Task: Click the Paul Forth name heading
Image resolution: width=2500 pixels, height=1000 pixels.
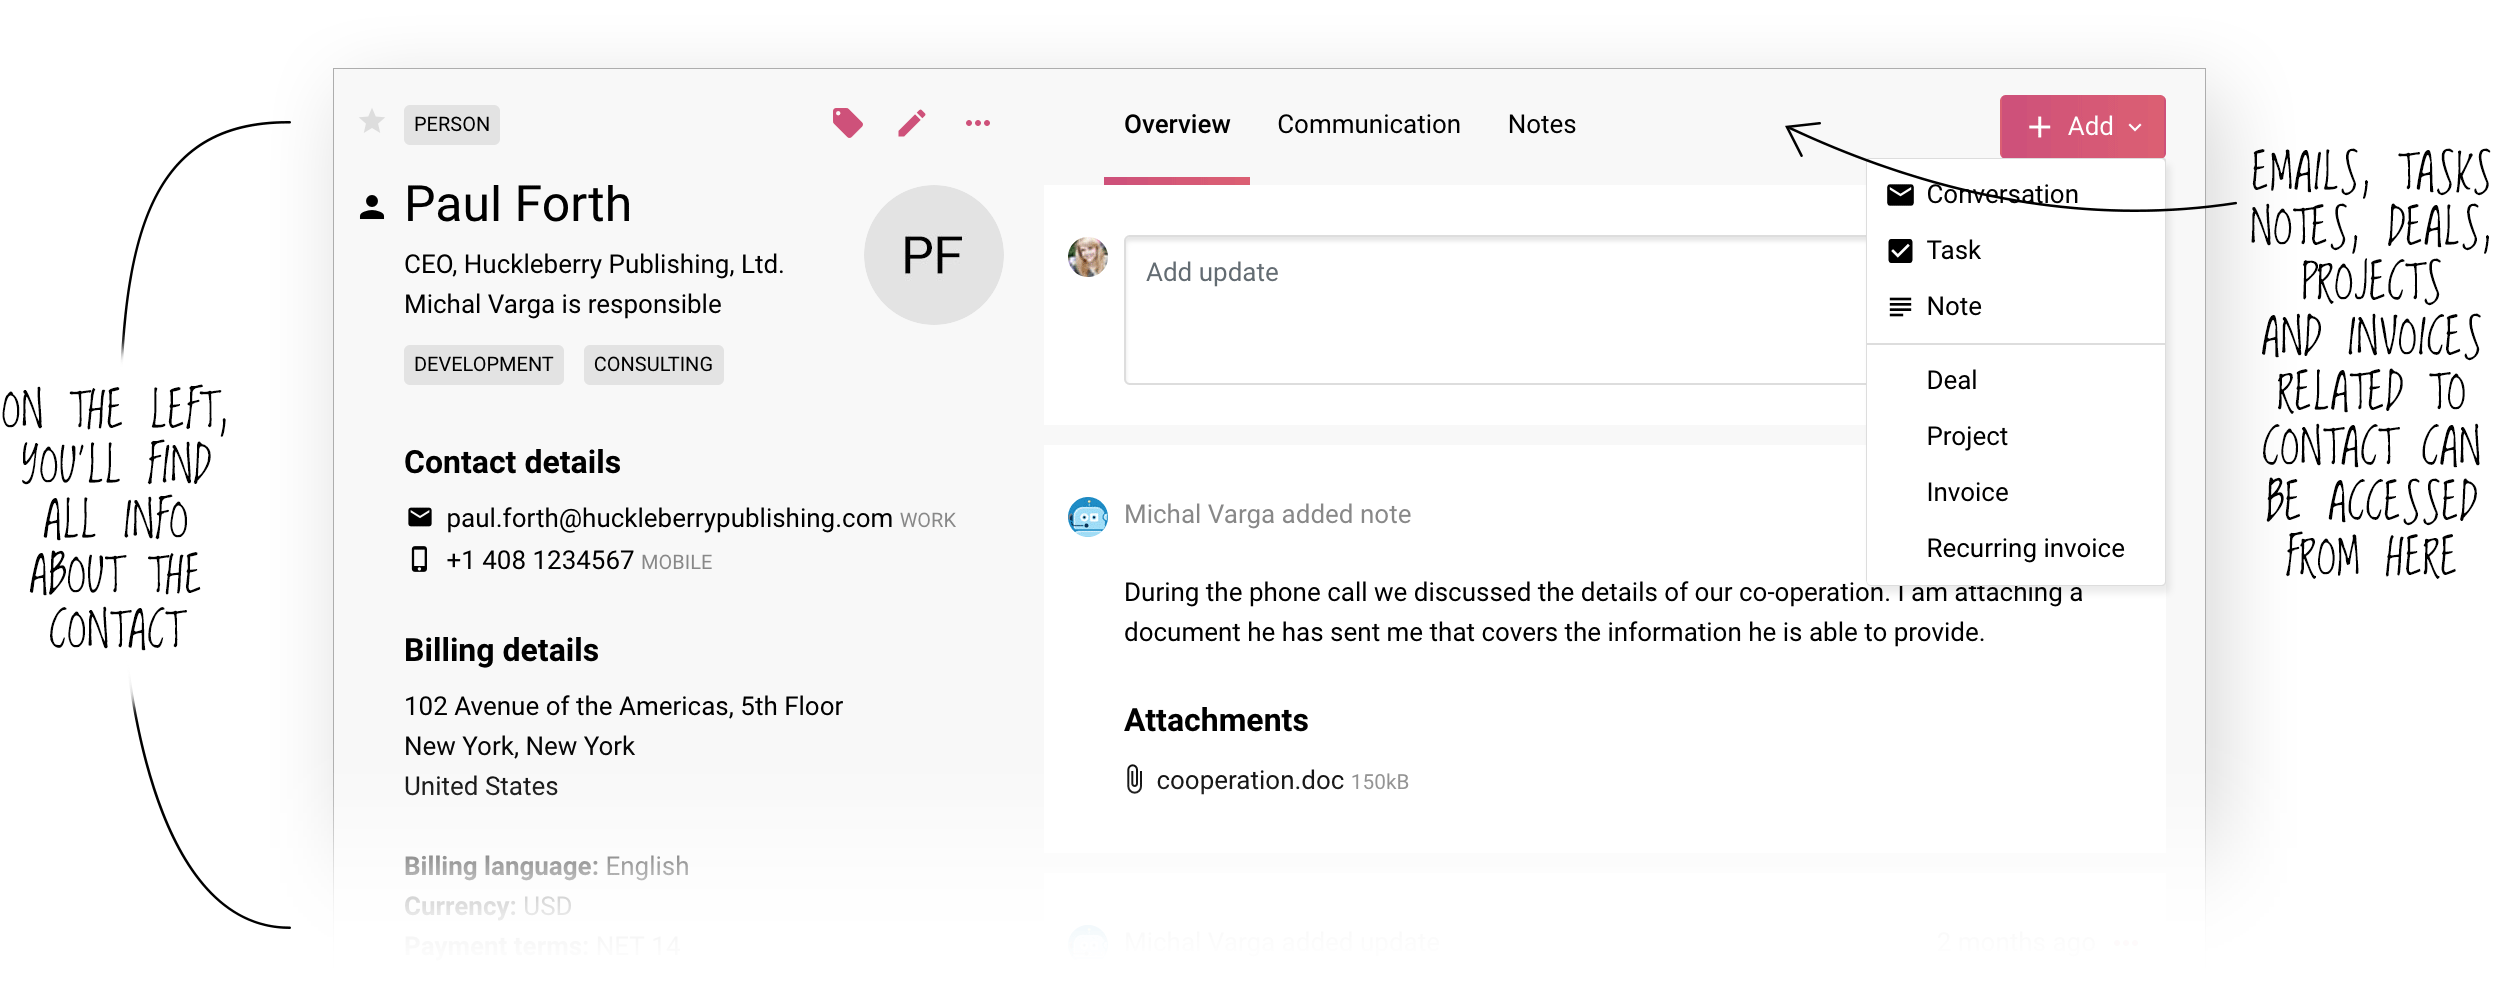Action: point(518,205)
